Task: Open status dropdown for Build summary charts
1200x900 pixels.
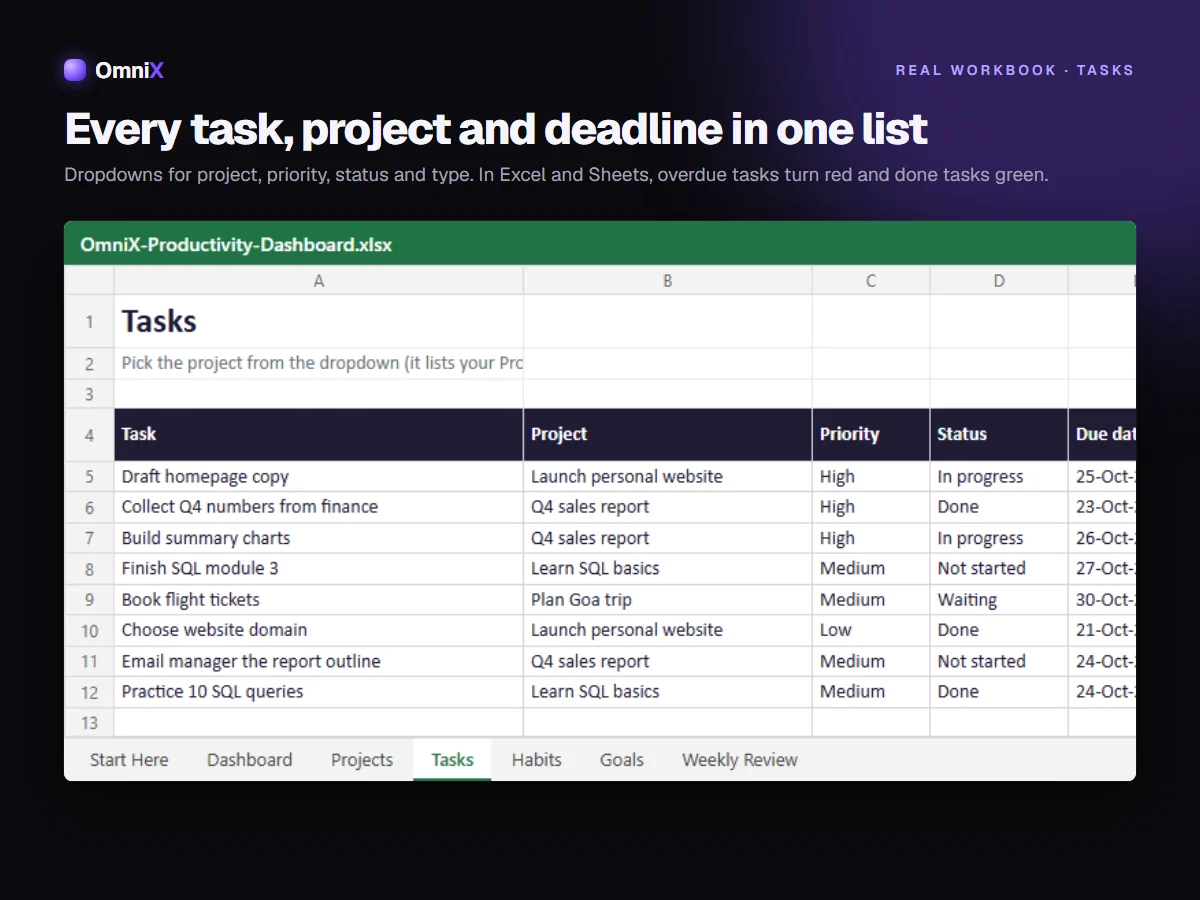Action: [999, 538]
